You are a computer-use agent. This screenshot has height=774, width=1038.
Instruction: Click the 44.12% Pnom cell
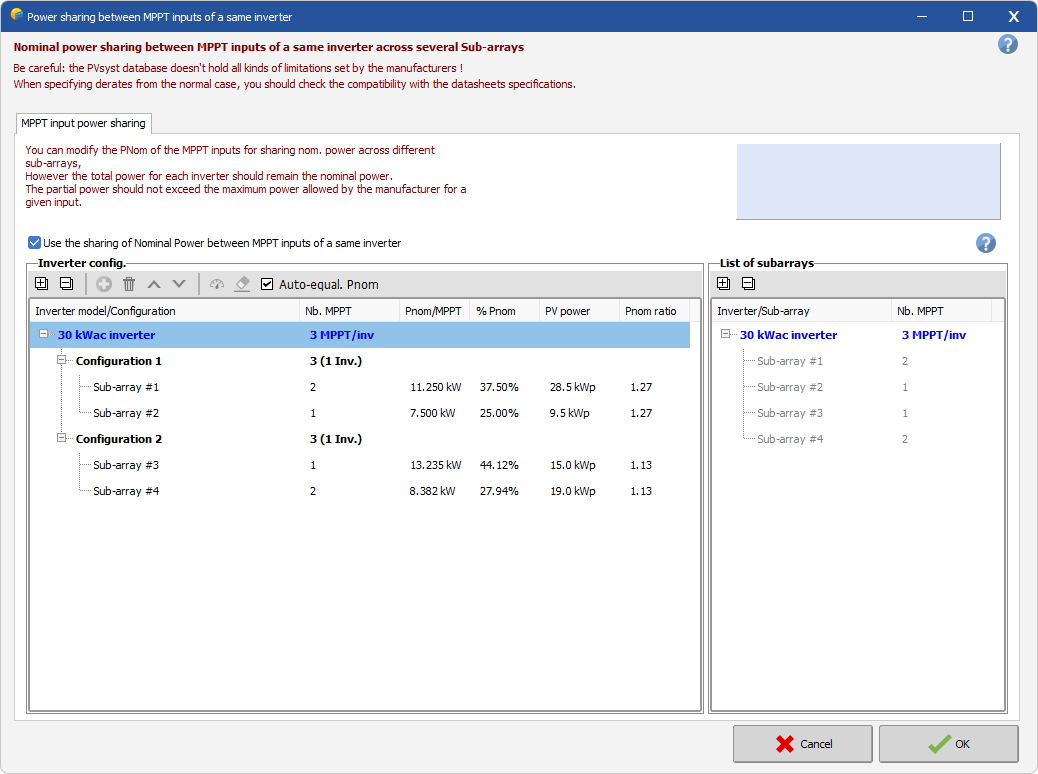(499, 465)
